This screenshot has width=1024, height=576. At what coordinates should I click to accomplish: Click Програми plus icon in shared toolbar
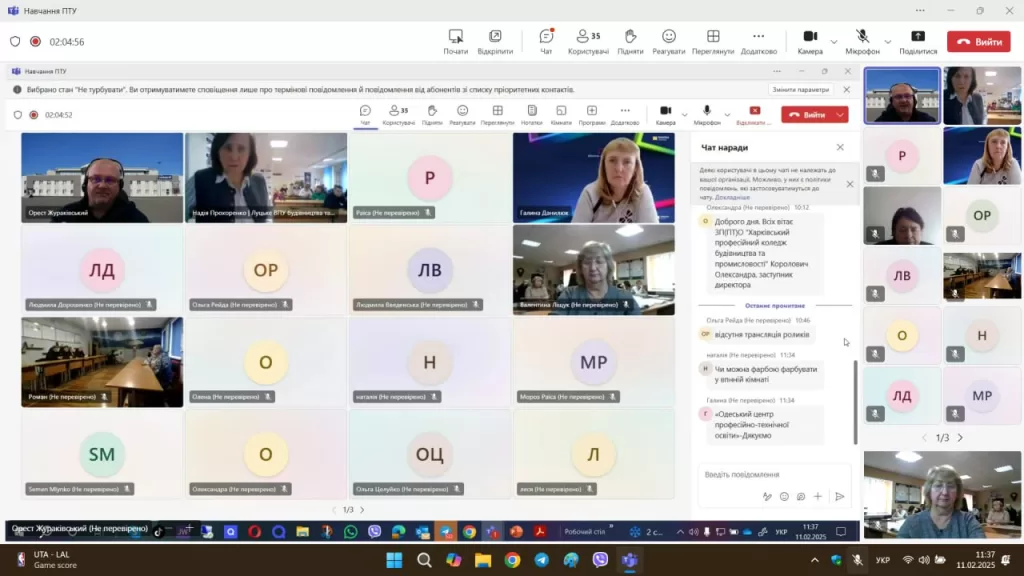pos(592,114)
